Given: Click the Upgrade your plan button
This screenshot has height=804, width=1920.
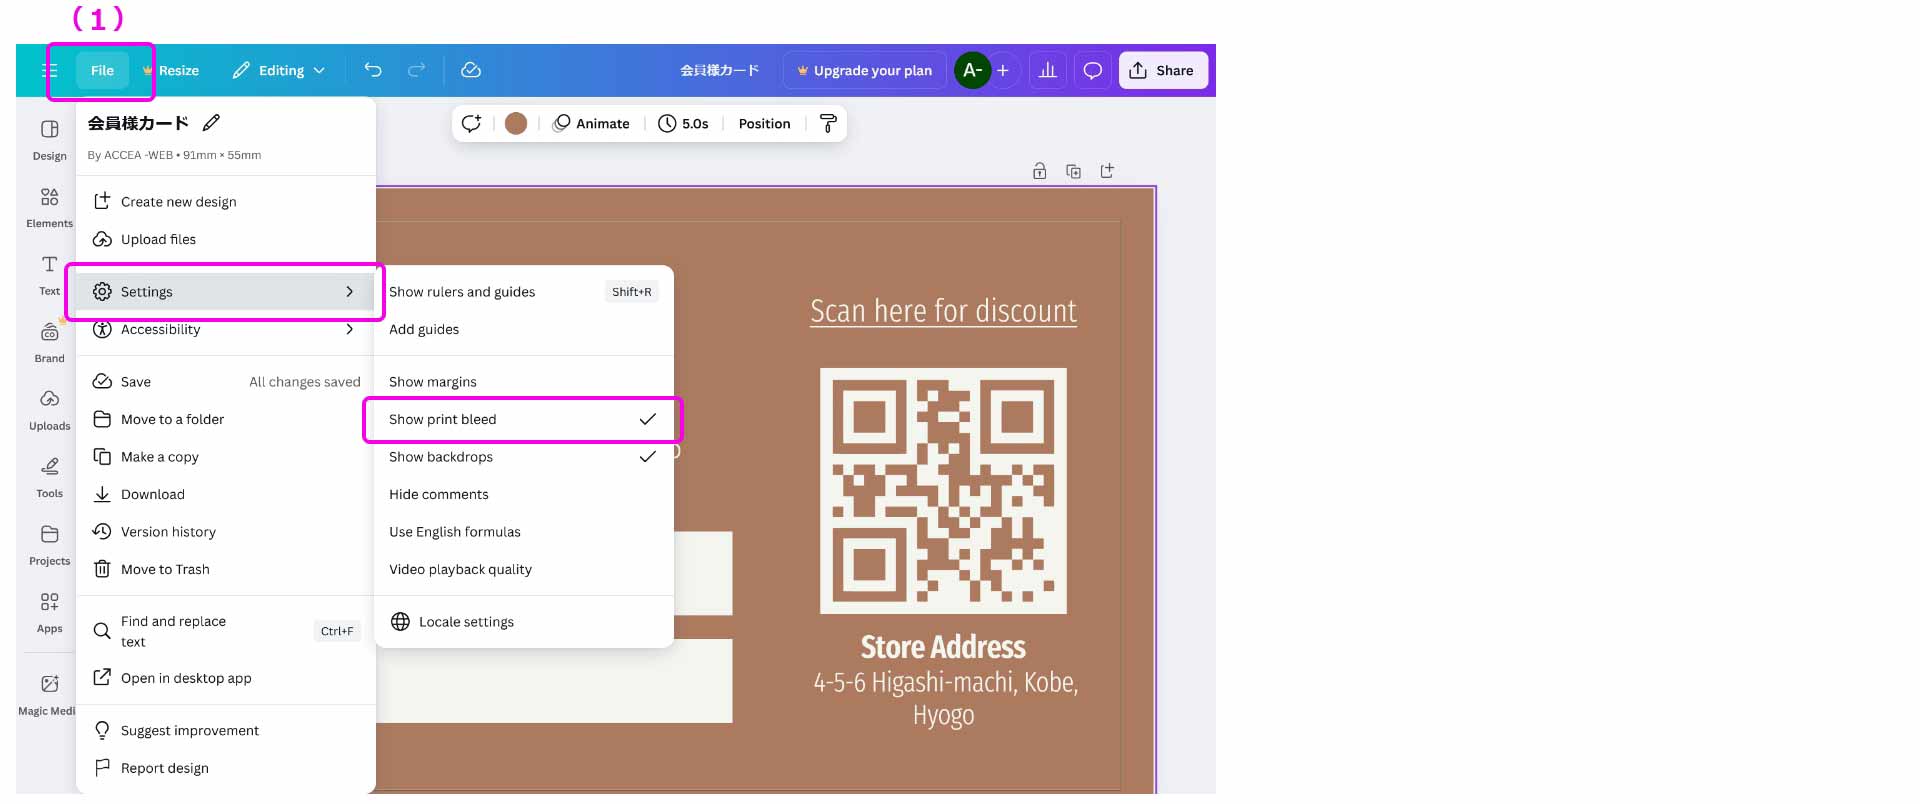Looking at the screenshot, I should click(864, 70).
